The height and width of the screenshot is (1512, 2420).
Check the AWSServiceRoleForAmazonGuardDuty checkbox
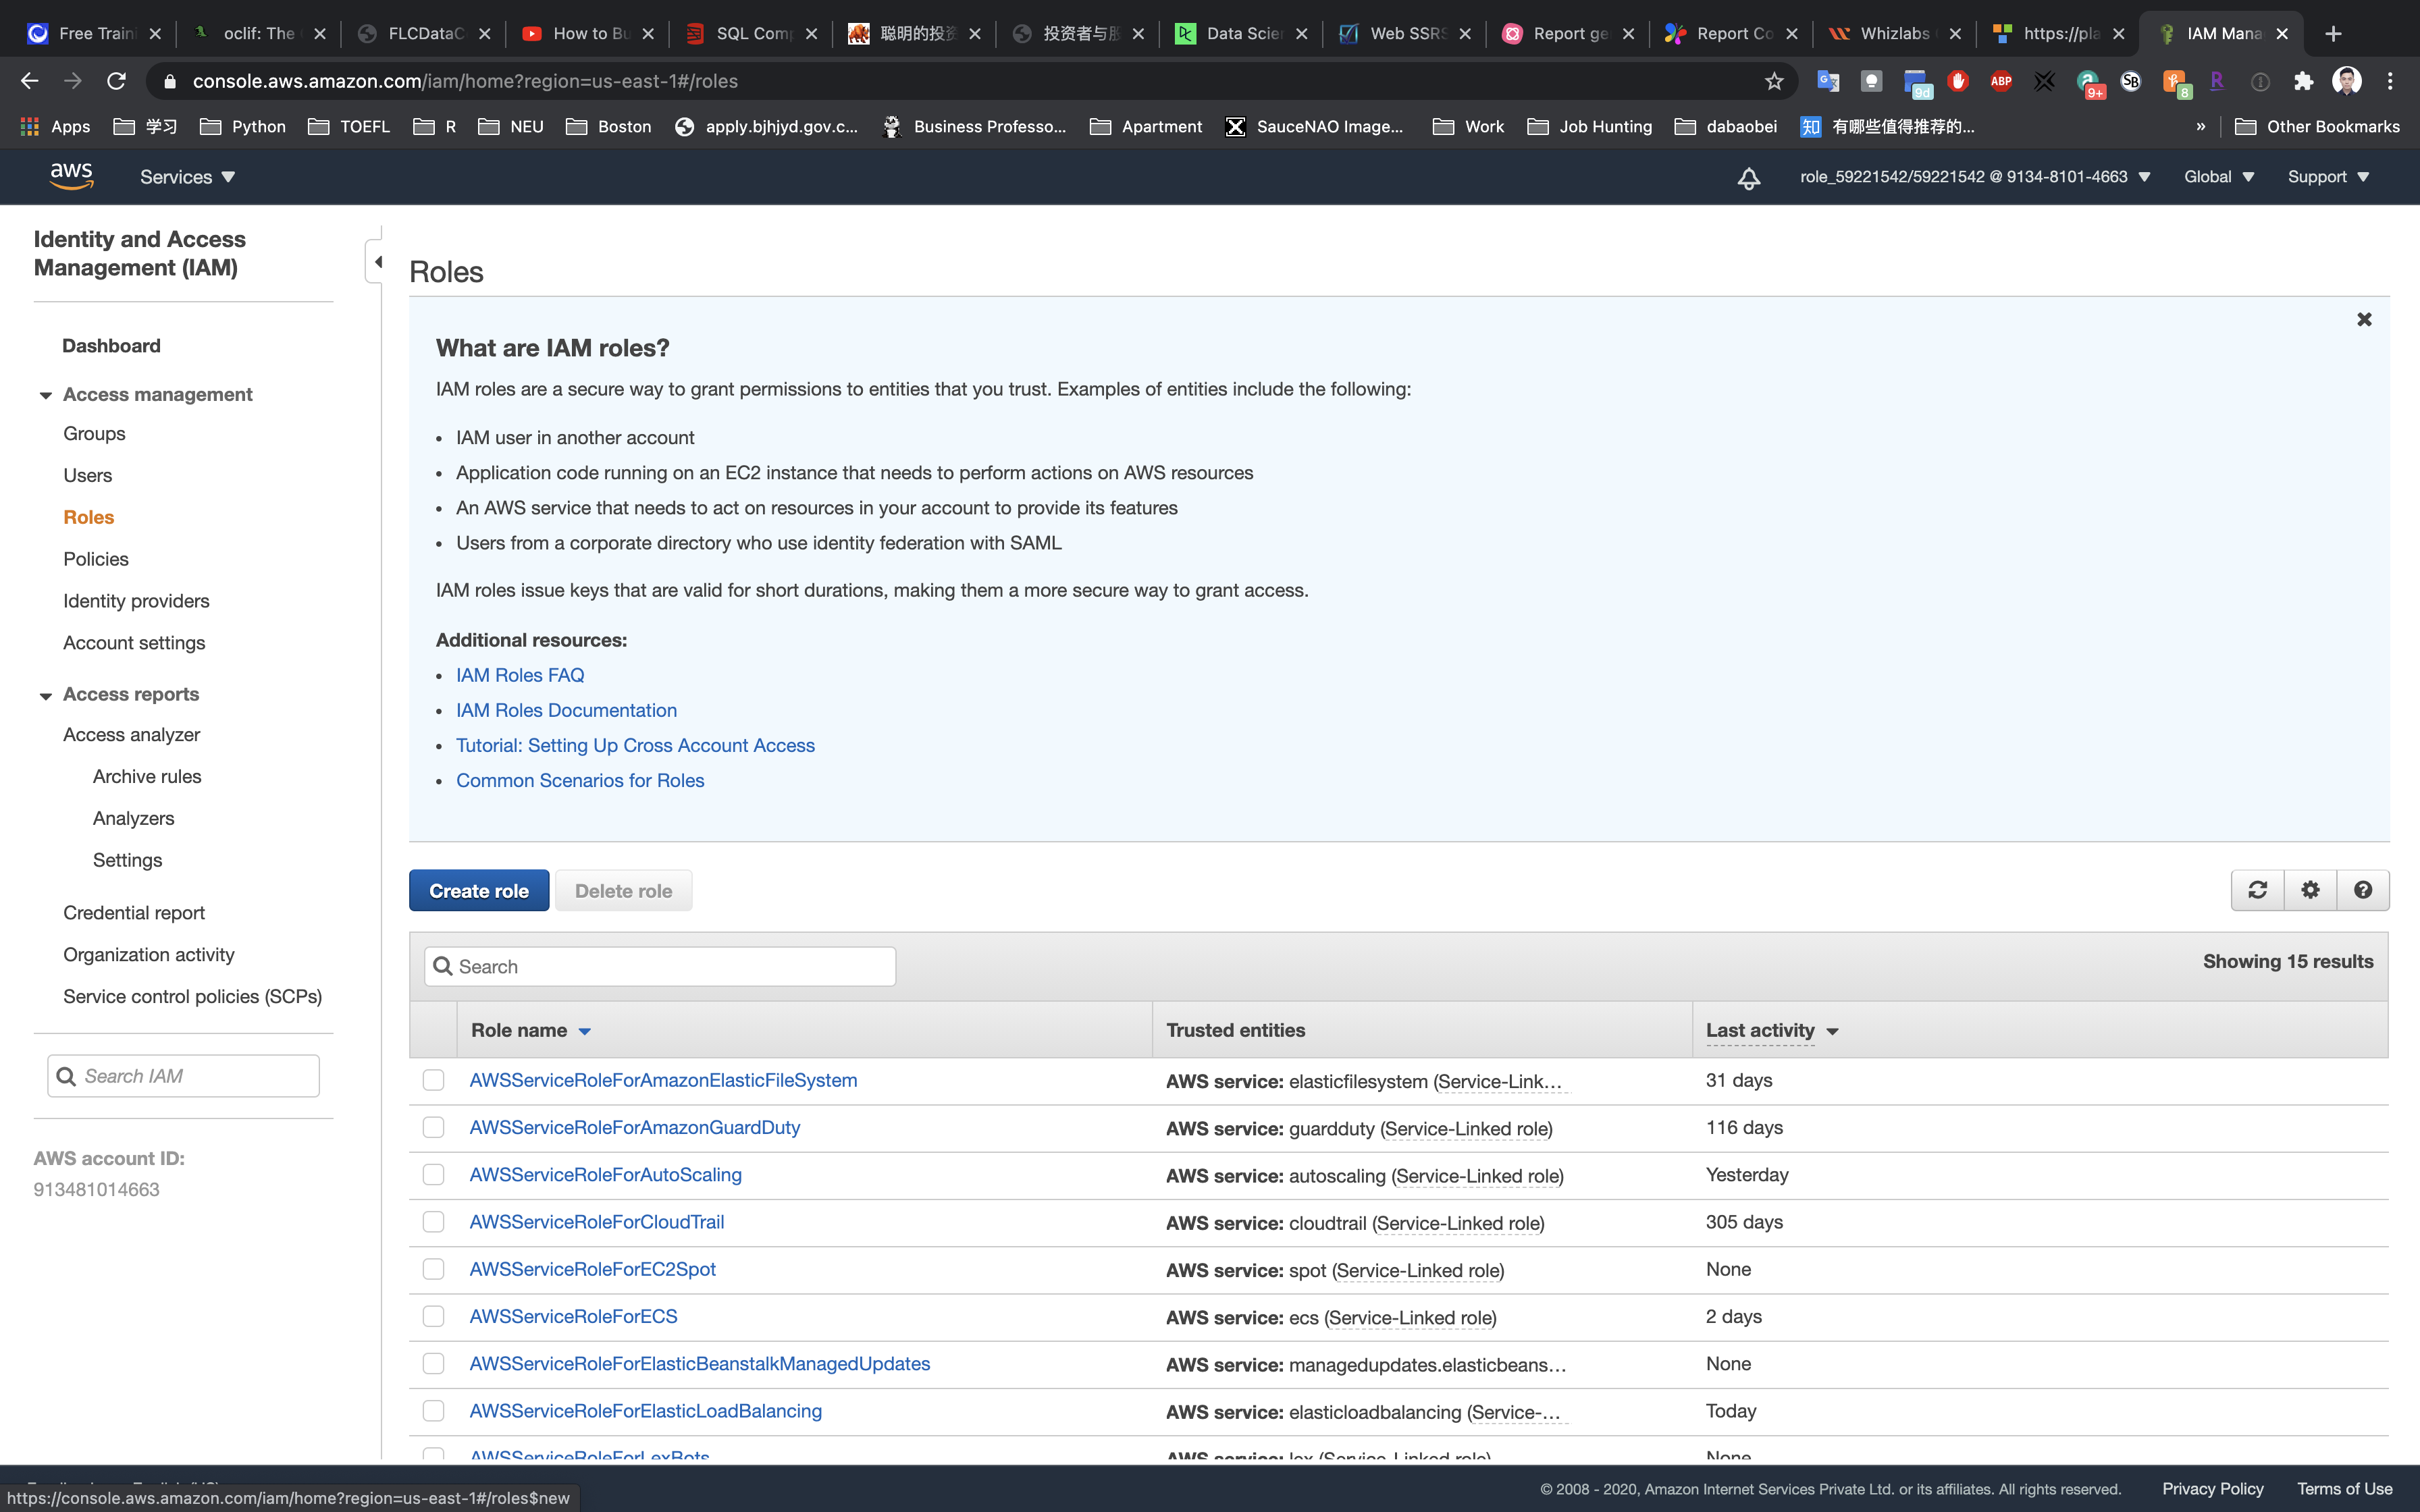[x=433, y=1127]
